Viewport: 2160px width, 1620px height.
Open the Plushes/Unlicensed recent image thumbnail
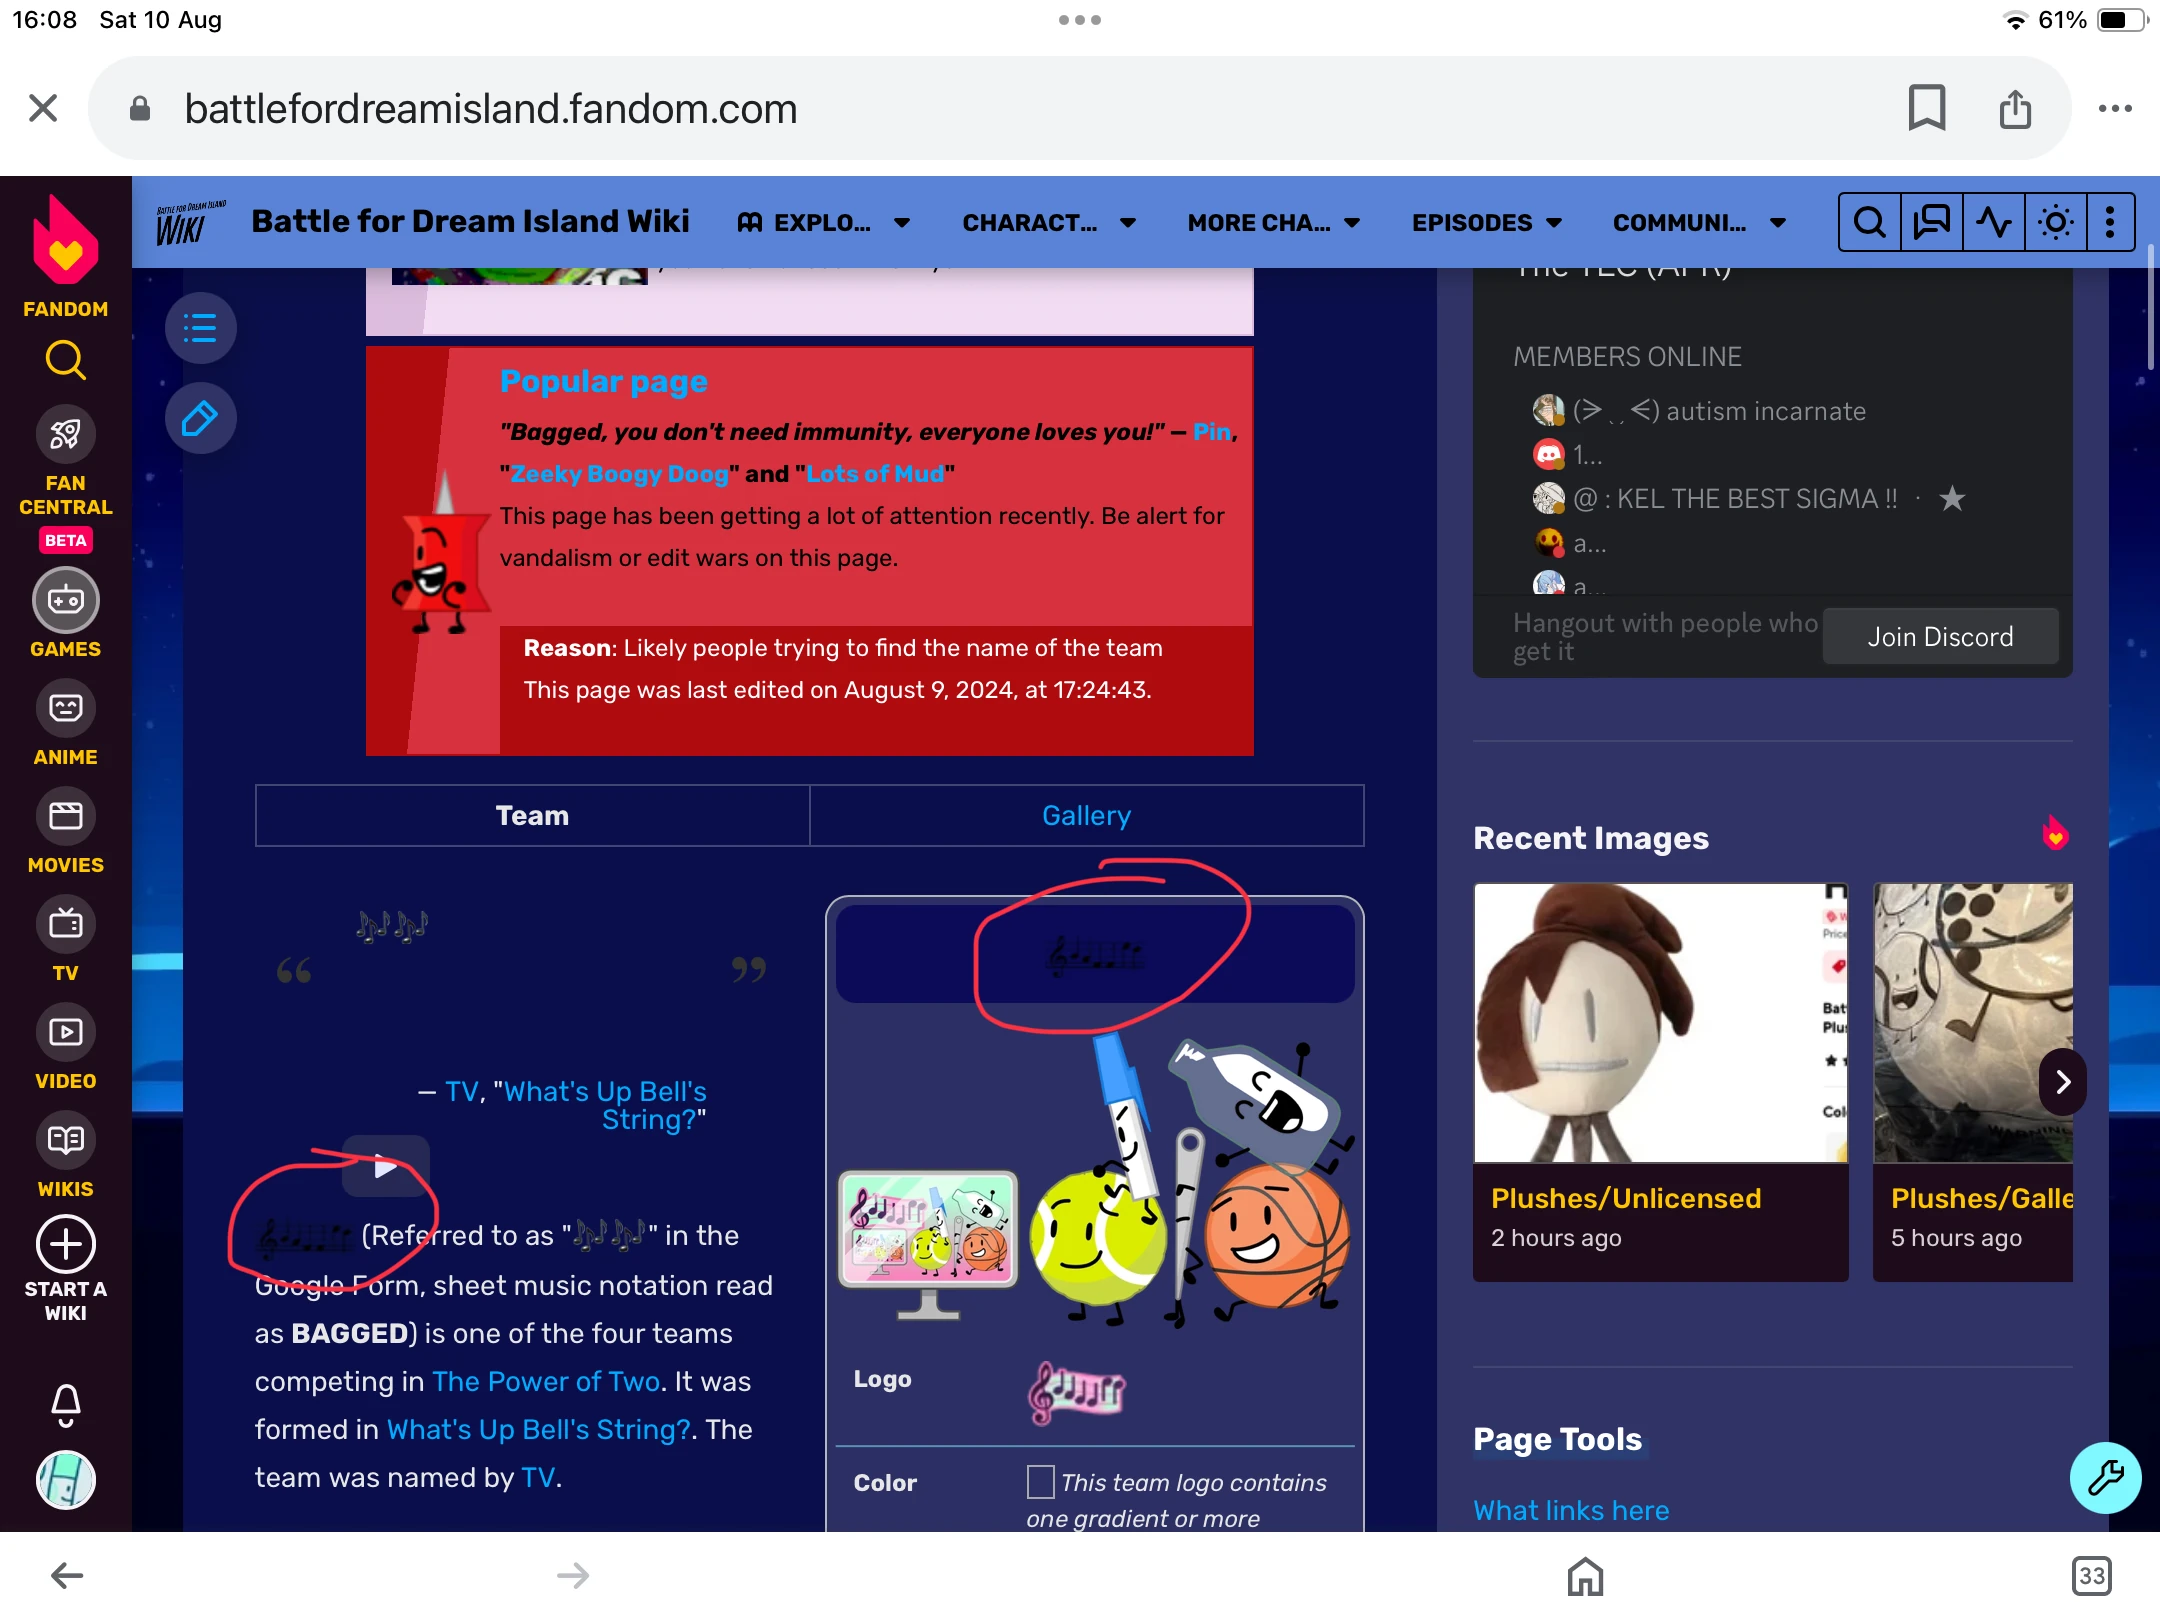click(x=1660, y=1022)
